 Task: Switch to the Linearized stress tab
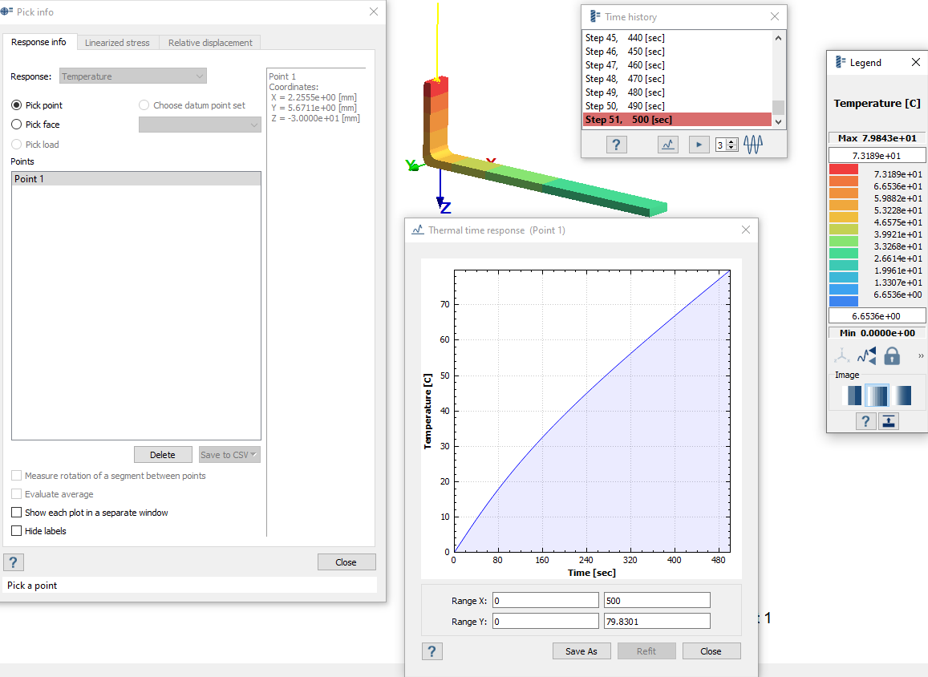click(x=117, y=42)
